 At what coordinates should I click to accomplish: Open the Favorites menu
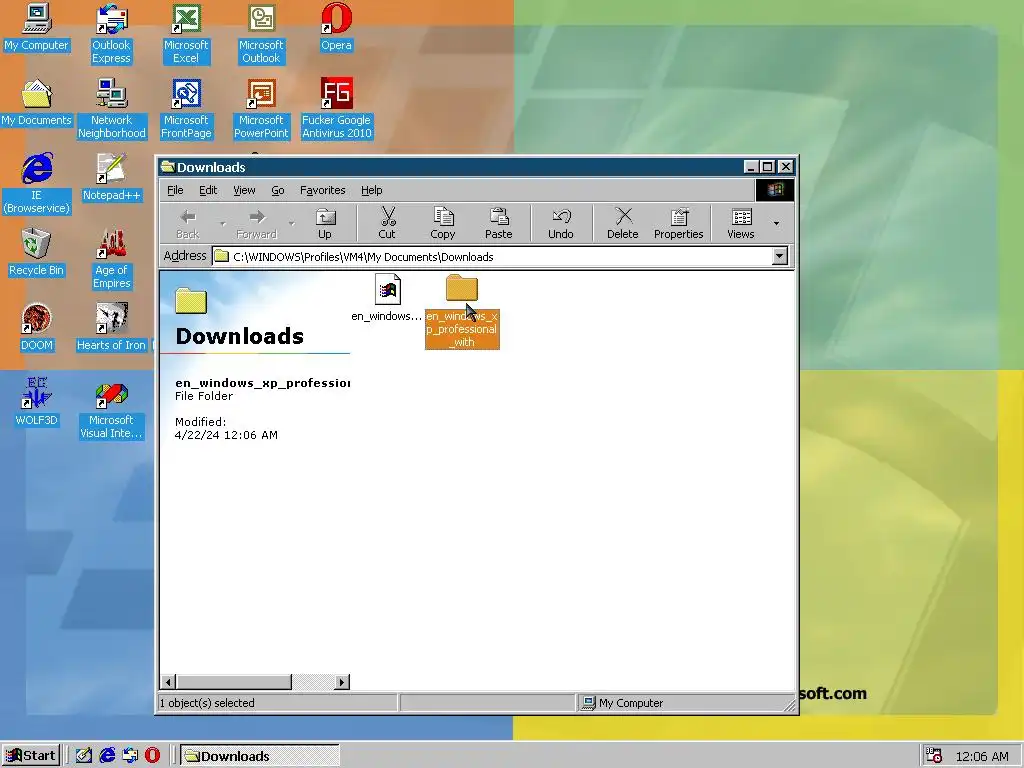[323, 190]
